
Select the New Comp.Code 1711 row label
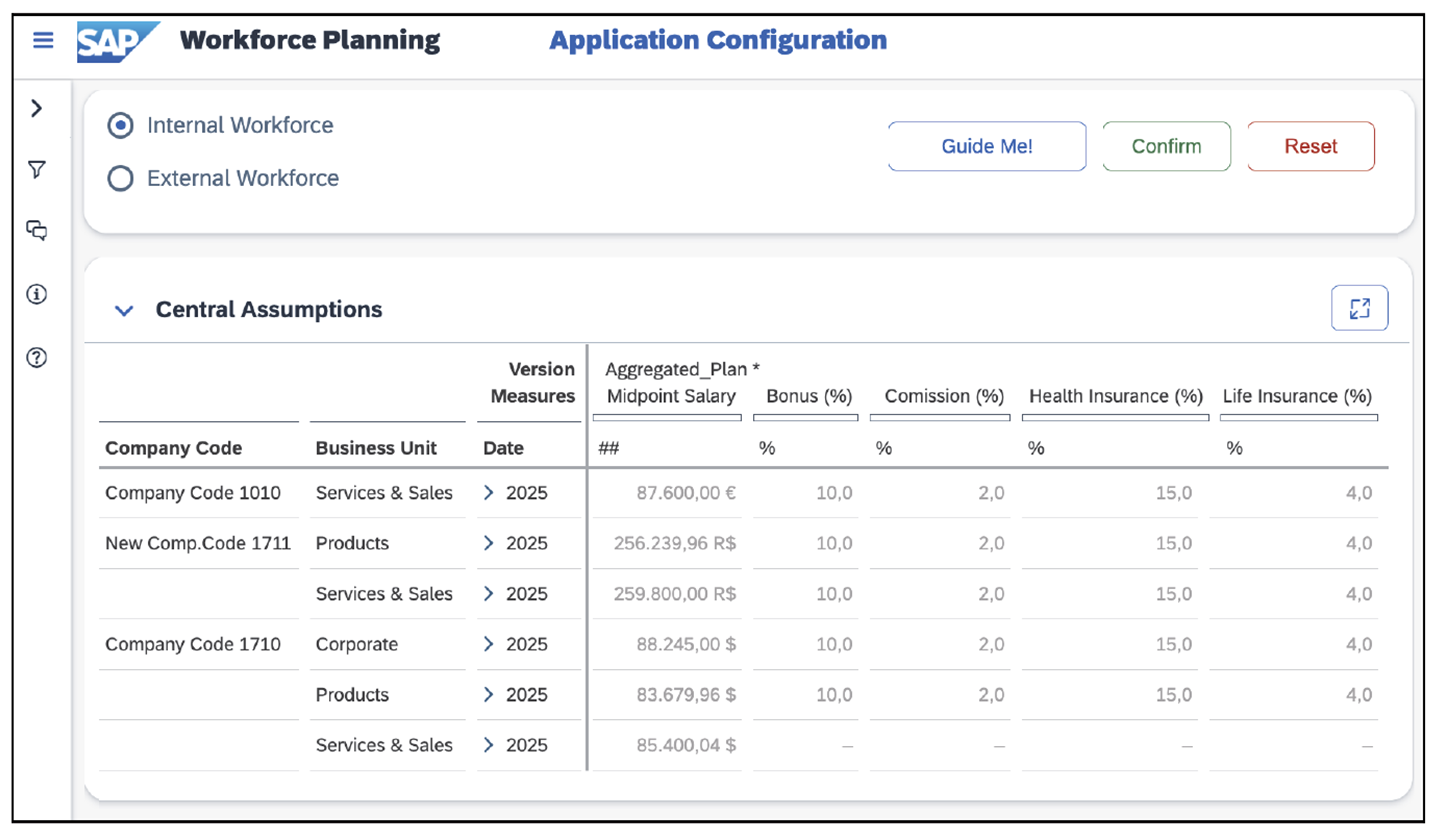[198, 543]
